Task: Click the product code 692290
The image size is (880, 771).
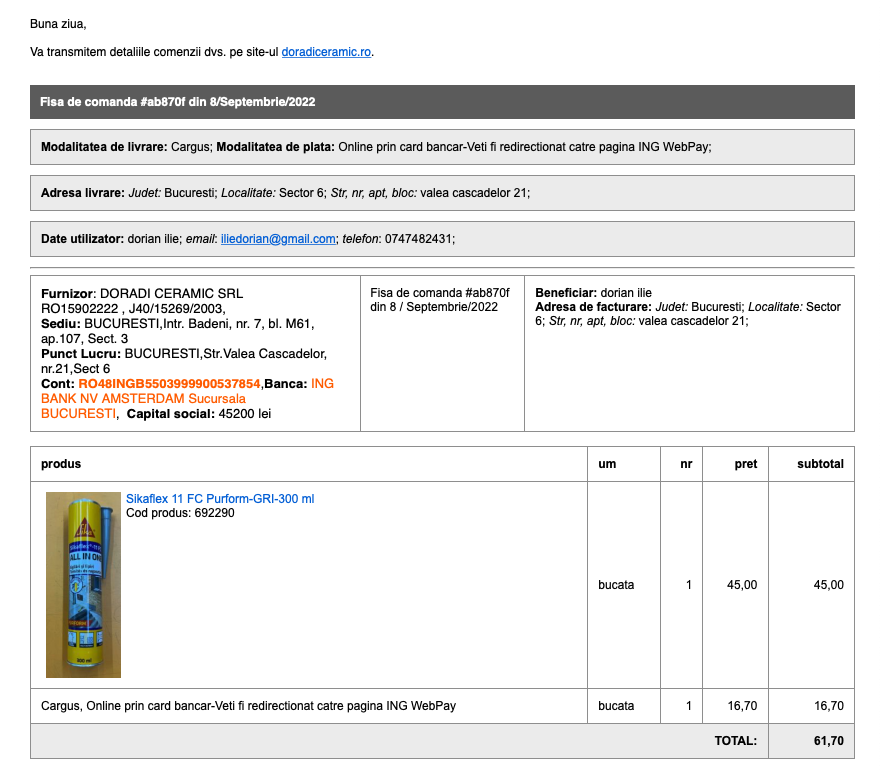Action: tap(214, 513)
